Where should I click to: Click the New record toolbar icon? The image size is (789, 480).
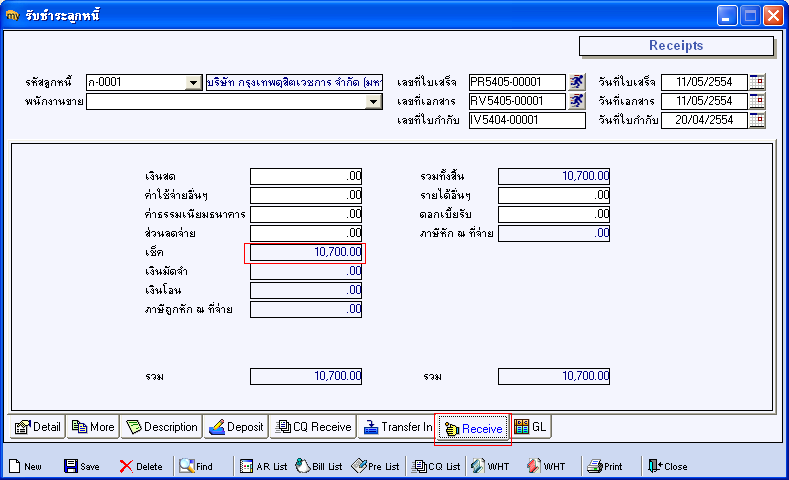point(24,466)
